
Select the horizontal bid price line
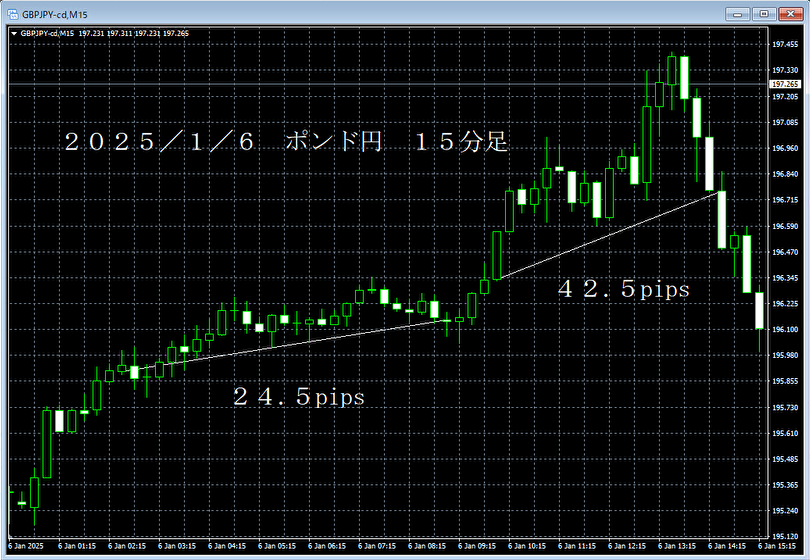388,84
